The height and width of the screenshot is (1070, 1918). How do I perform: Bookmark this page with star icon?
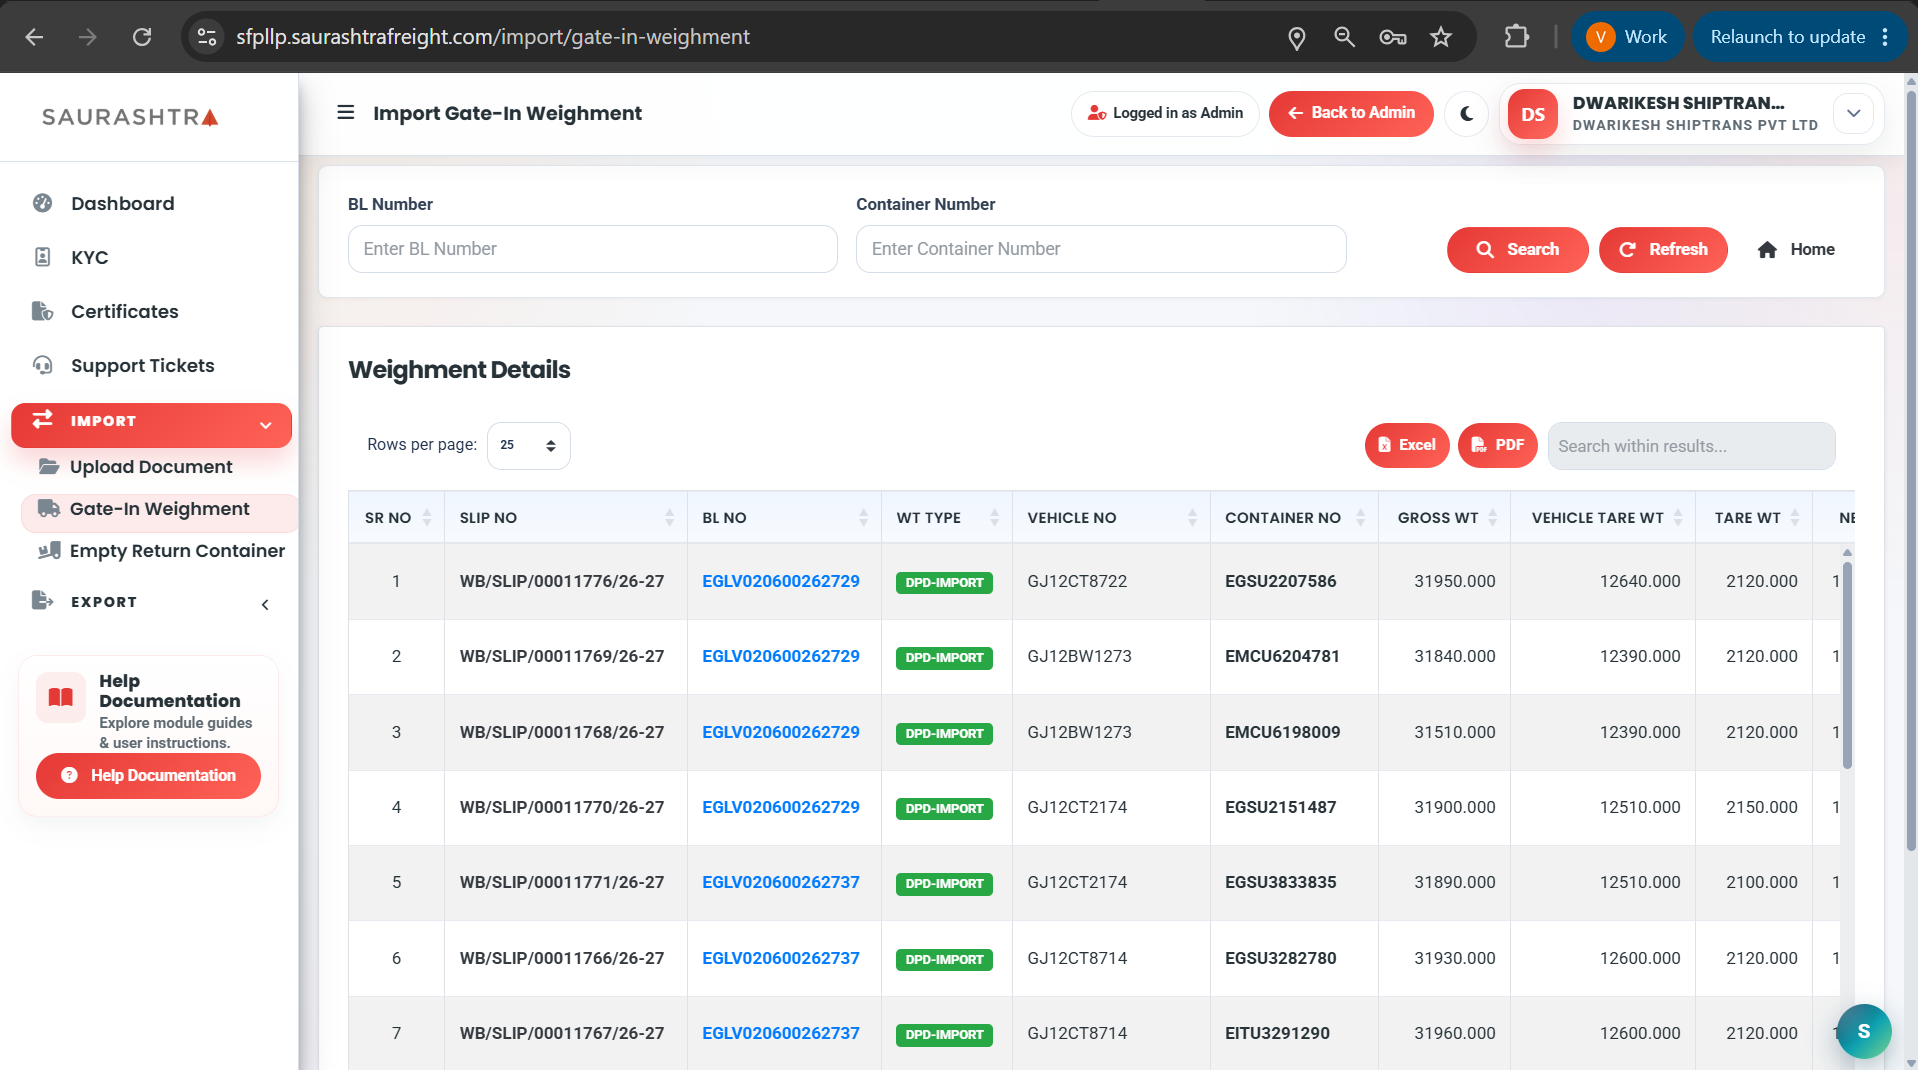(1440, 37)
